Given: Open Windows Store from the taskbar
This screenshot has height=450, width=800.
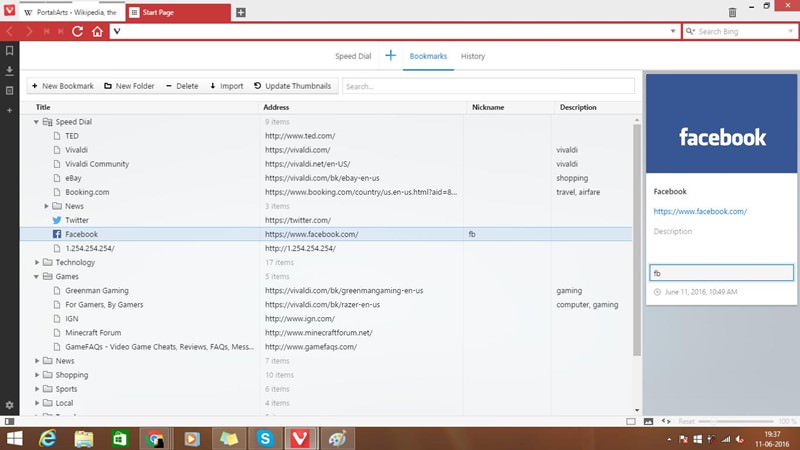Looking at the screenshot, I should point(120,439).
